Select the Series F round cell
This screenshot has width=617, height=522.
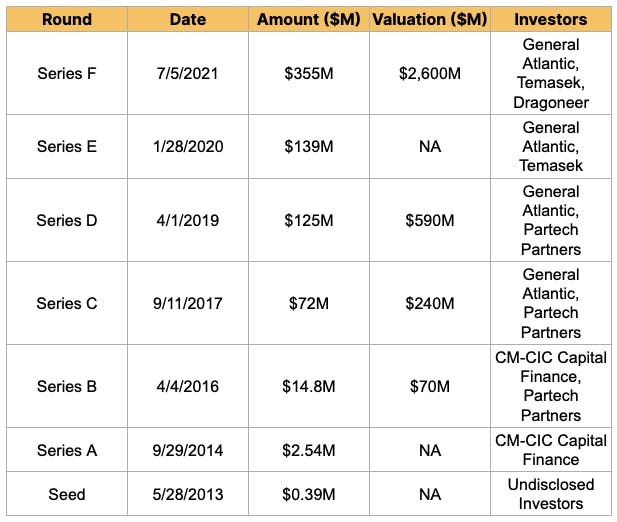click(67, 74)
